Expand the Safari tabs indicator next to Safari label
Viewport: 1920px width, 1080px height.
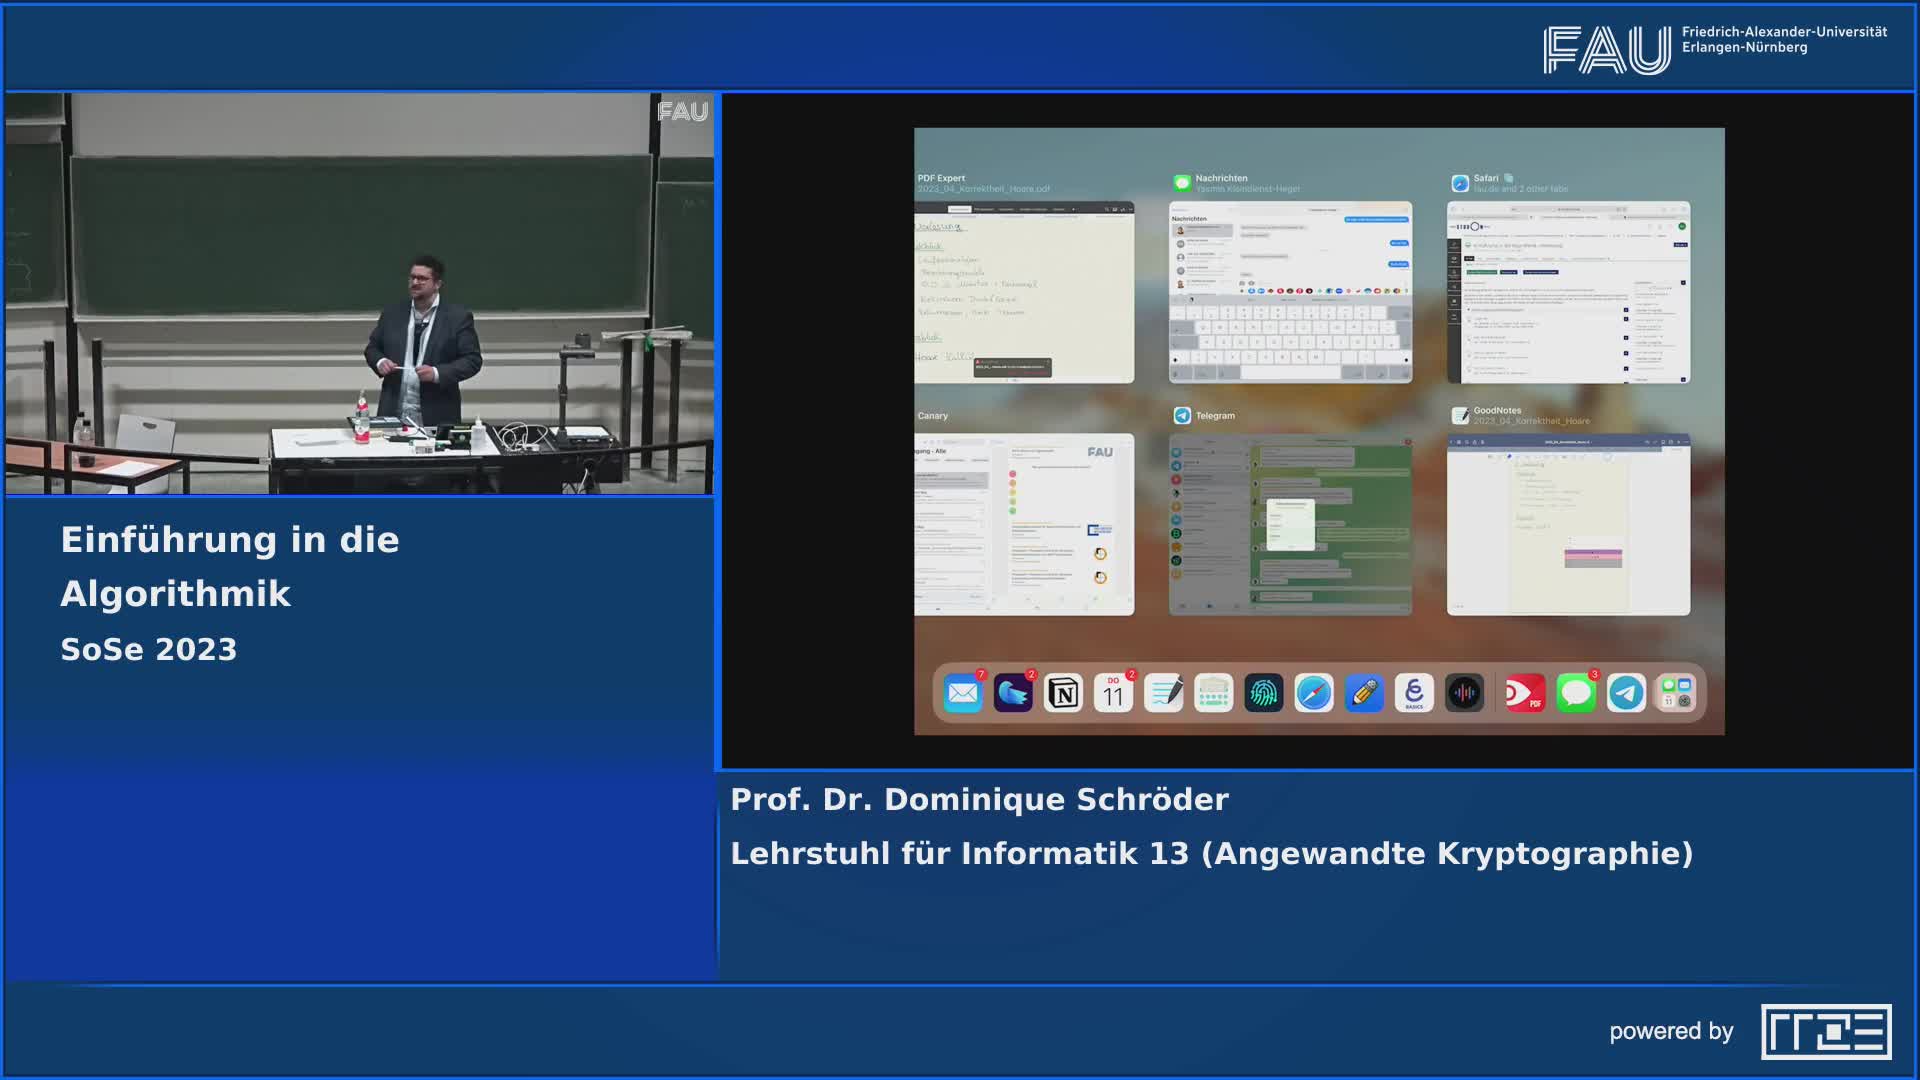[x=1510, y=178]
